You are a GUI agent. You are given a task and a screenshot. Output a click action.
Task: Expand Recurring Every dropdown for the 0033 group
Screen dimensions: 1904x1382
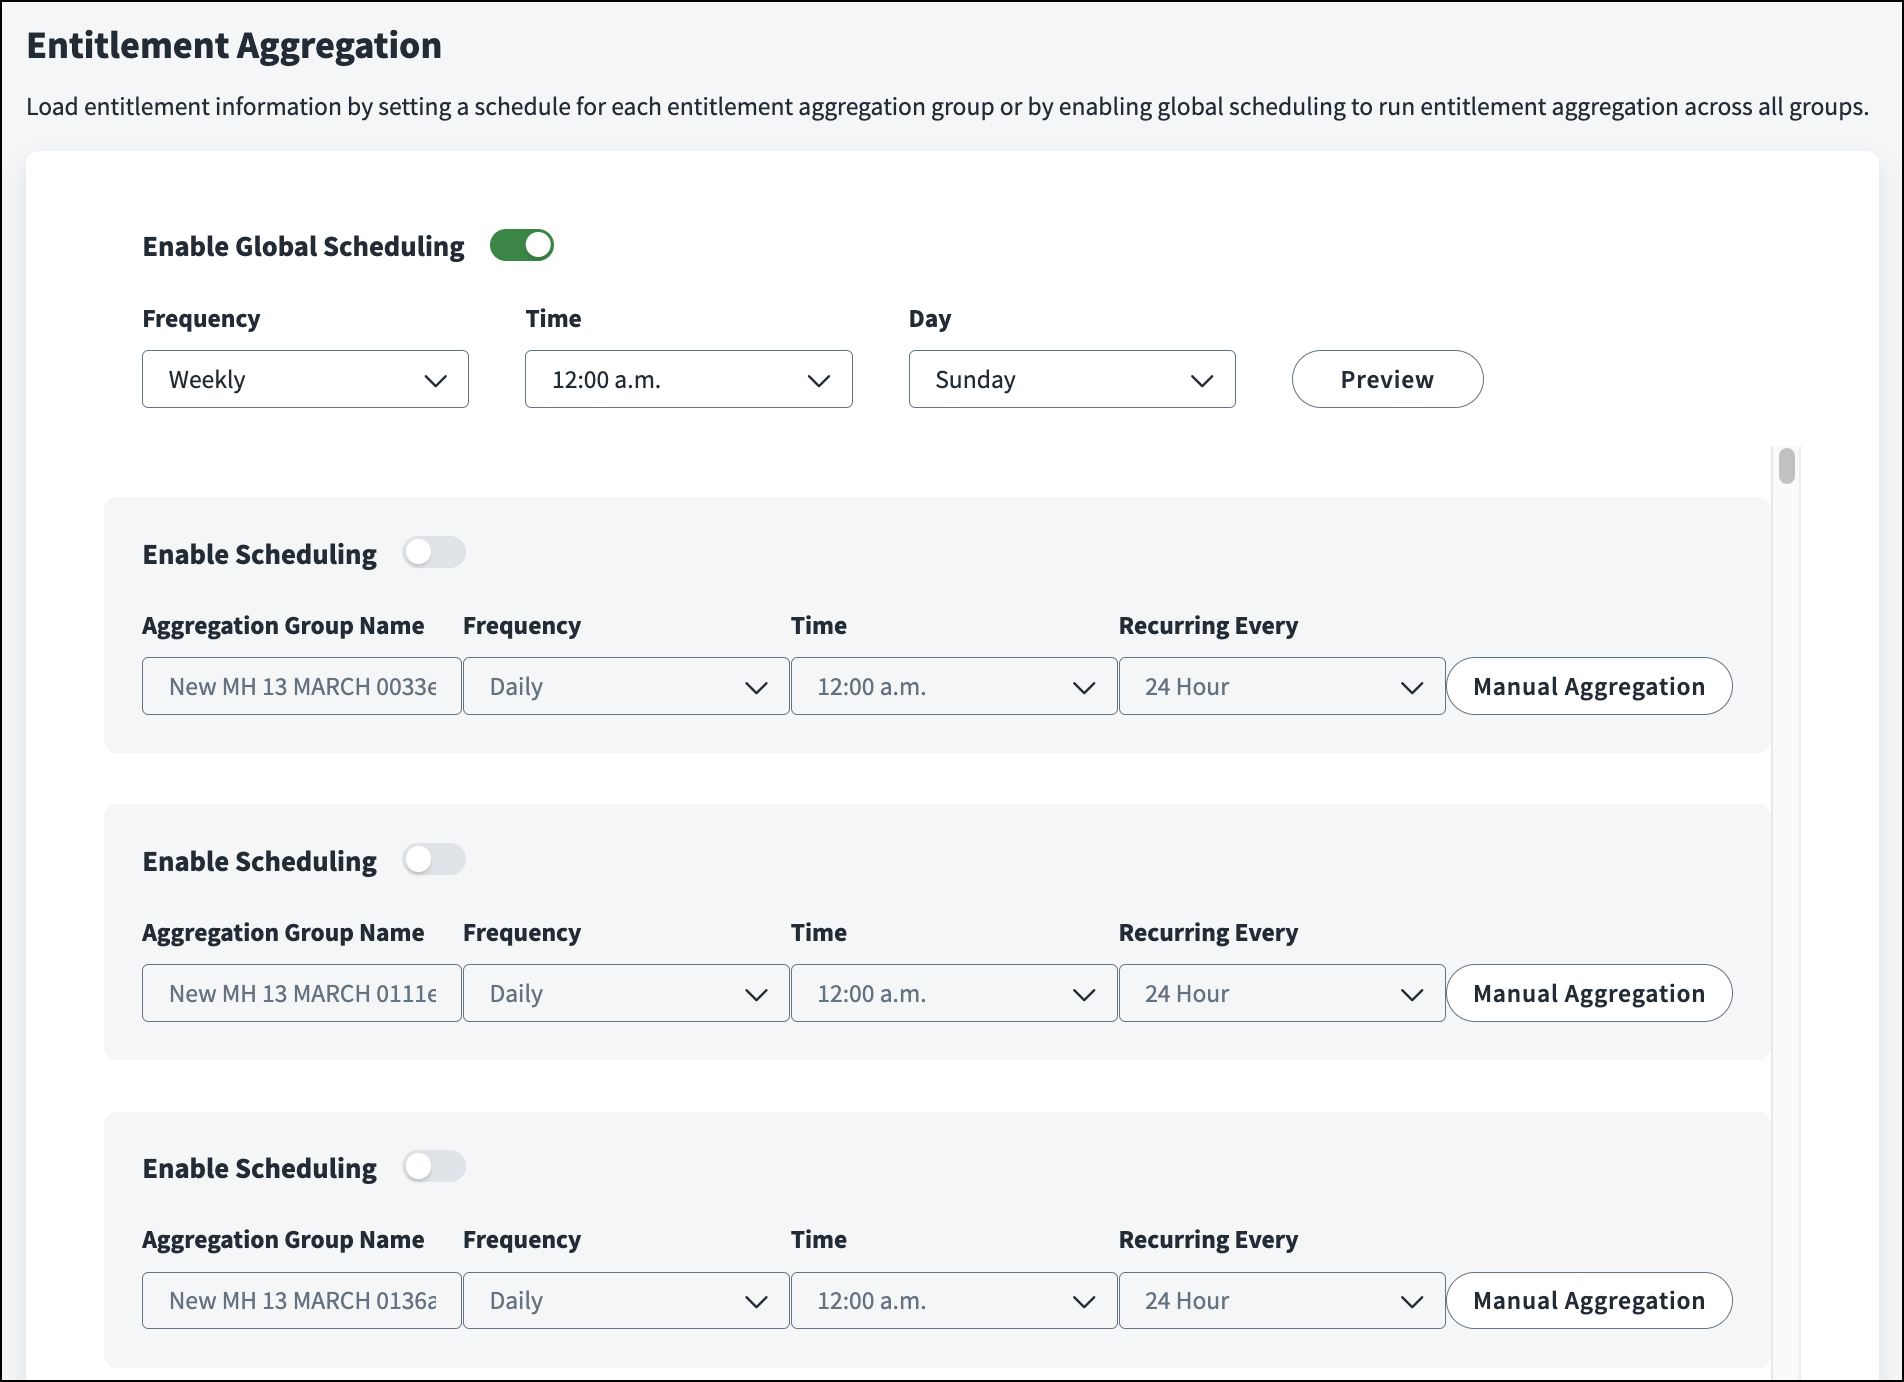[1281, 686]
